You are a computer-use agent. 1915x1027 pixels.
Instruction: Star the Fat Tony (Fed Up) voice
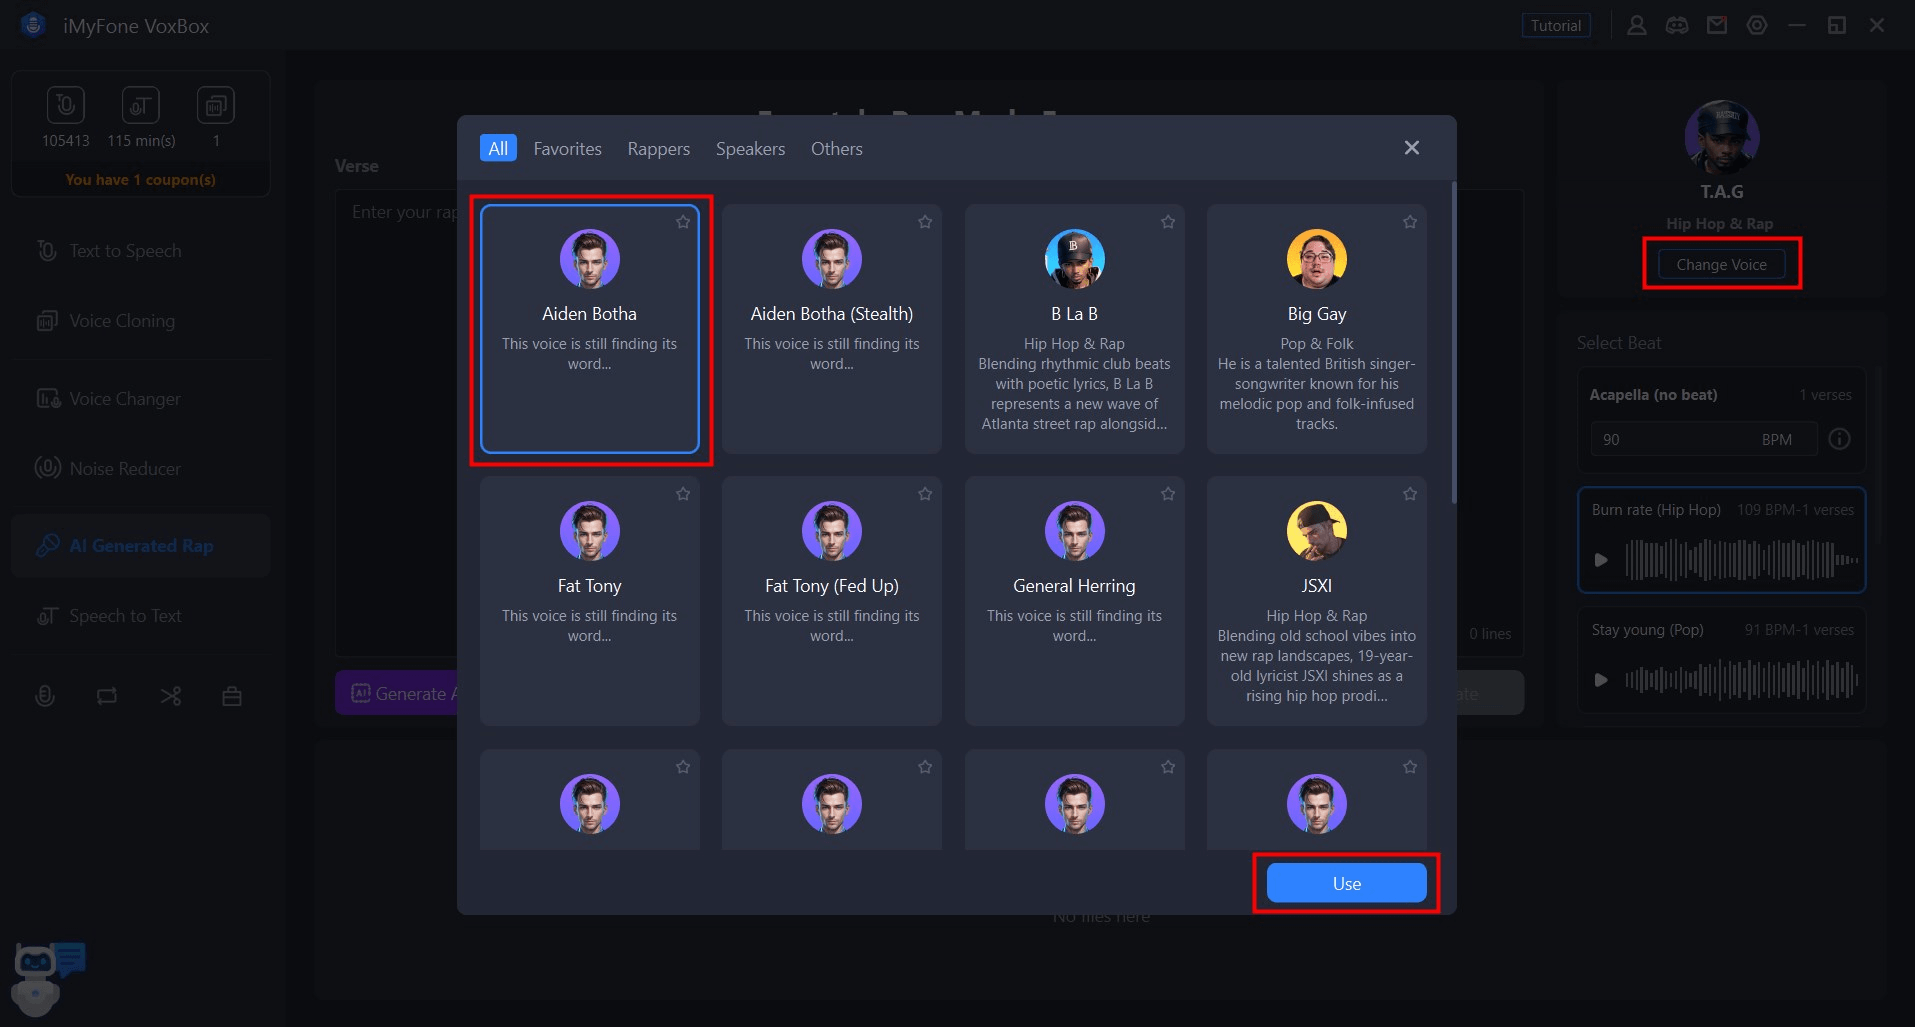coord(925,494)
